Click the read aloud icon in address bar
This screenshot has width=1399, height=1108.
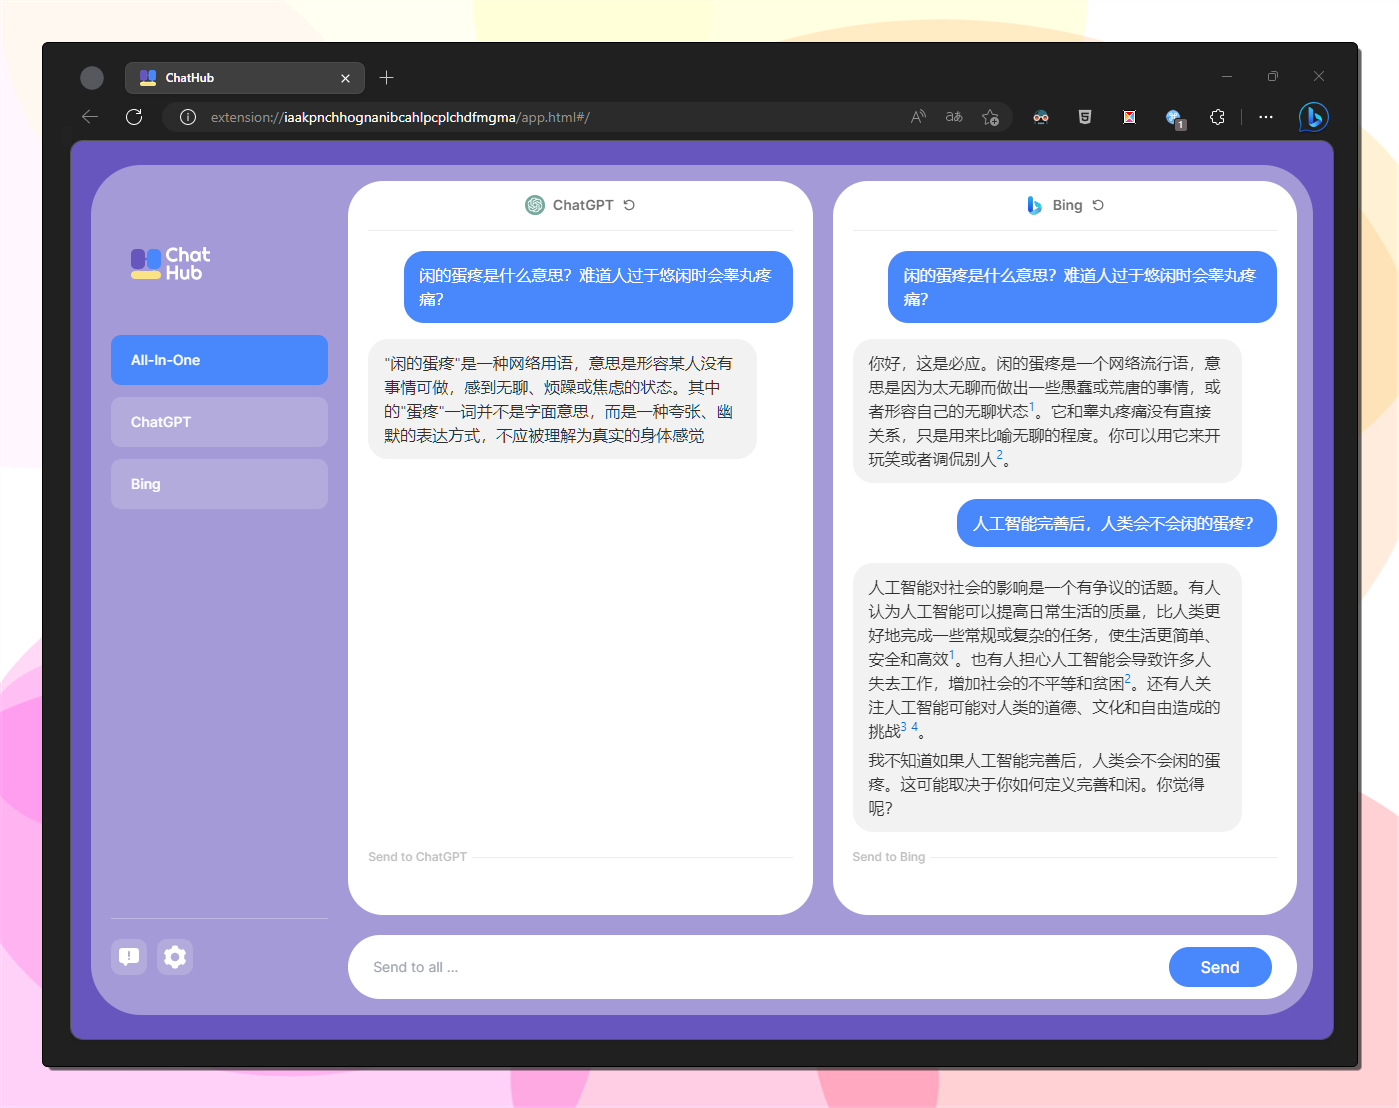click(918, 117)
